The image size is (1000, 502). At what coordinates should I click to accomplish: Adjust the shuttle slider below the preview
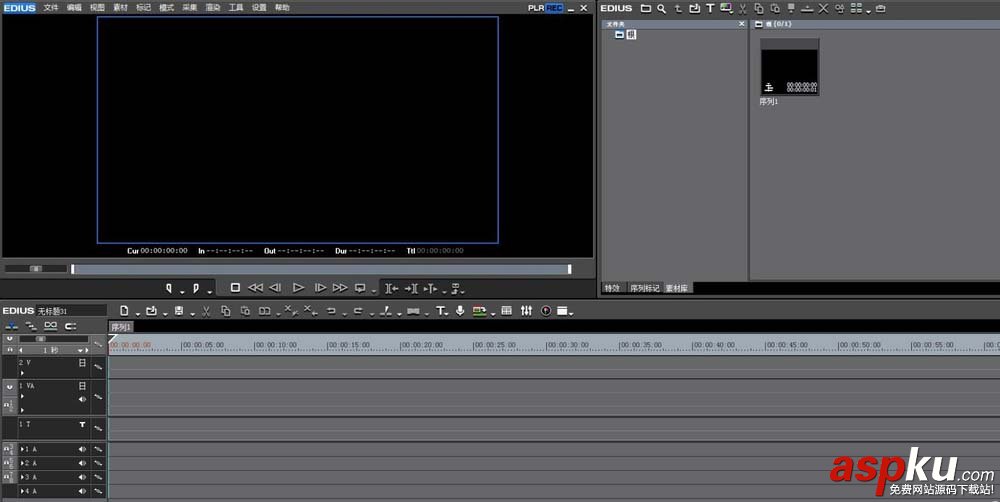tap(36, 269)
